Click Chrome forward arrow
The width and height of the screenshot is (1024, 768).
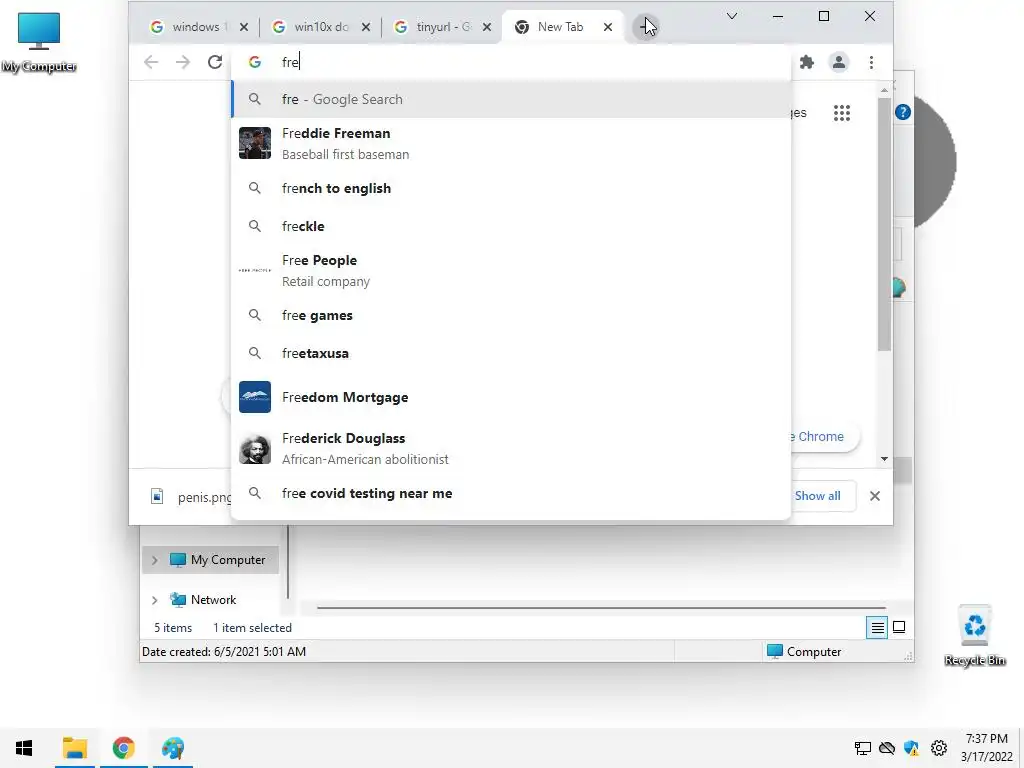(183, 62)
